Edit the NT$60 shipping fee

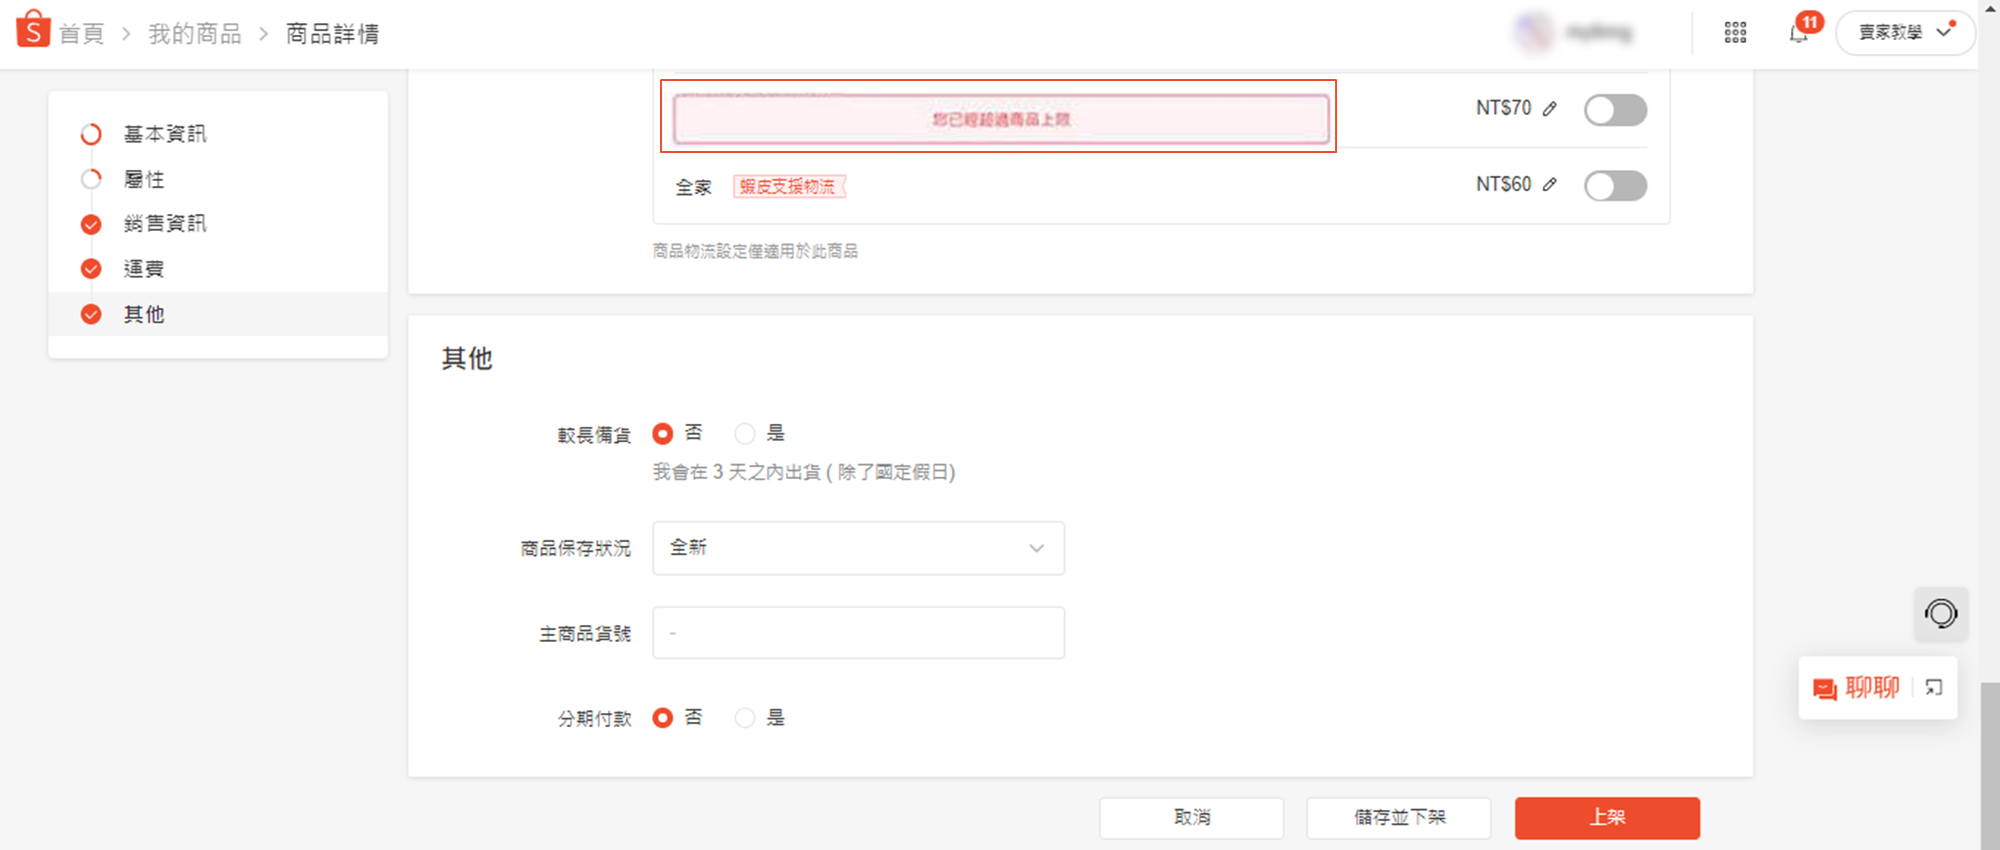pos(1549,185)
